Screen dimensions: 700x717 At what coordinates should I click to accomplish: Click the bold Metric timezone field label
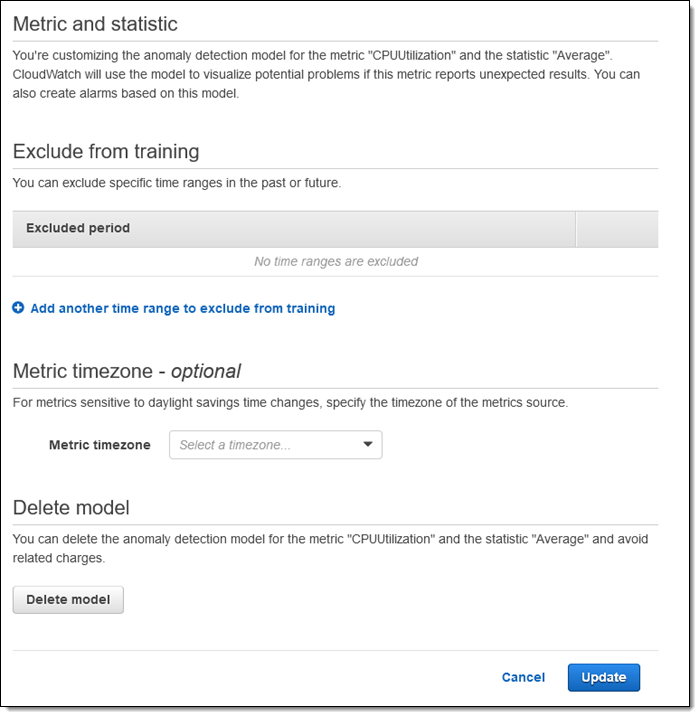(99, 445)
